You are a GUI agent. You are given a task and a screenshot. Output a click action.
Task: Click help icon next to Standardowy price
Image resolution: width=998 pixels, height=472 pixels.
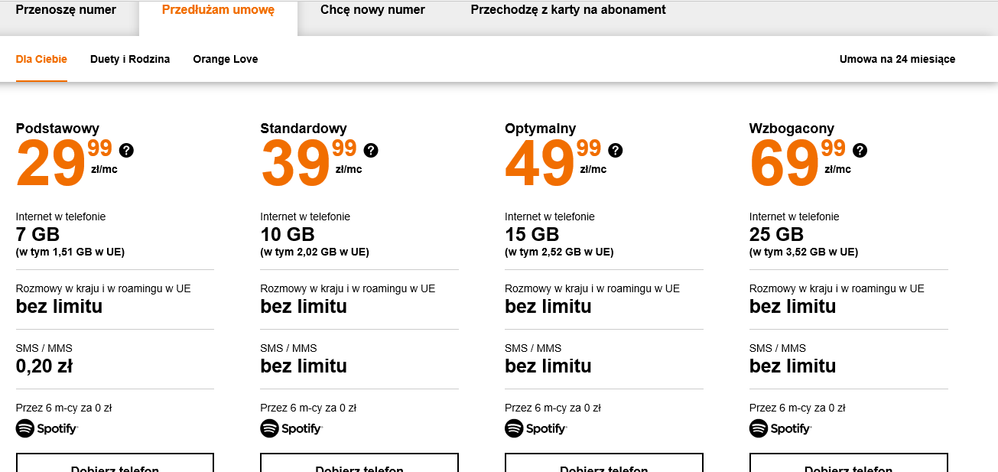371,150
